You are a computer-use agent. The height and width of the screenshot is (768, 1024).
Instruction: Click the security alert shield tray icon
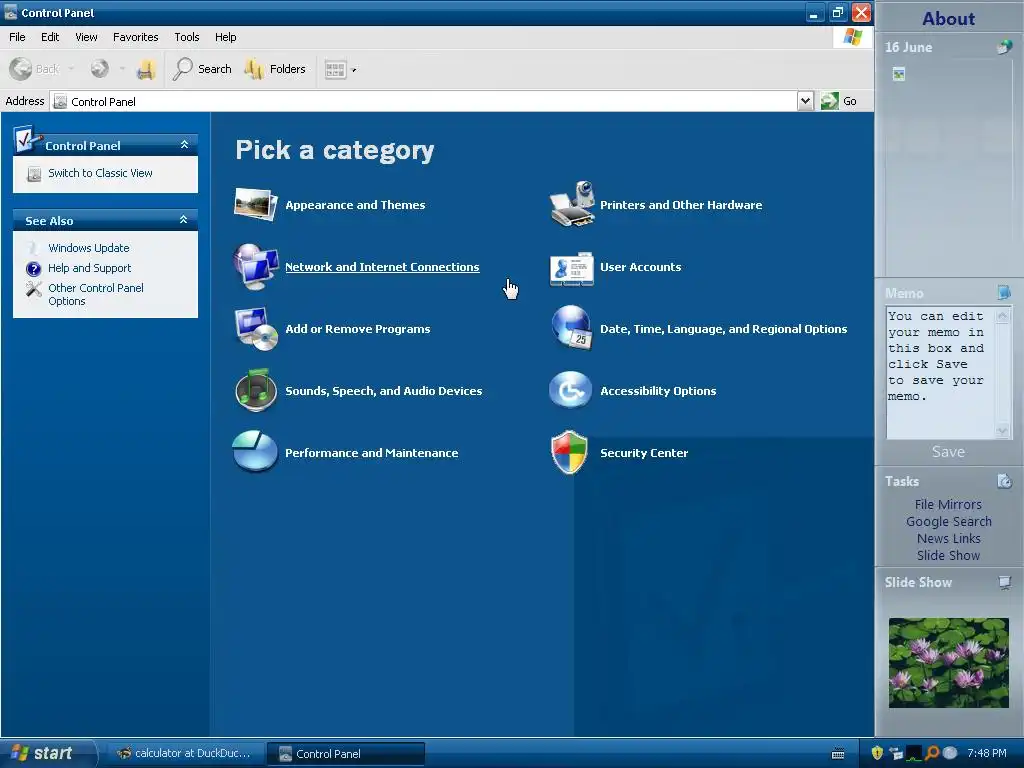tap(877, 753)
